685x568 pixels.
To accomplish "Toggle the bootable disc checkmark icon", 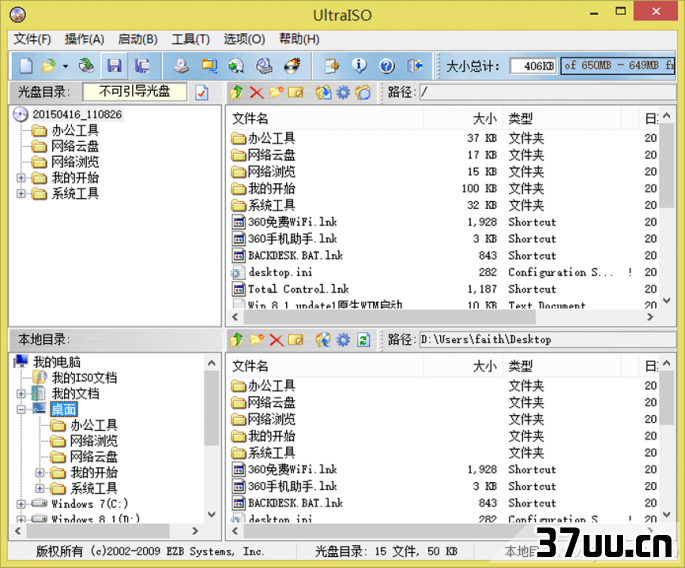I will [202, 92].
